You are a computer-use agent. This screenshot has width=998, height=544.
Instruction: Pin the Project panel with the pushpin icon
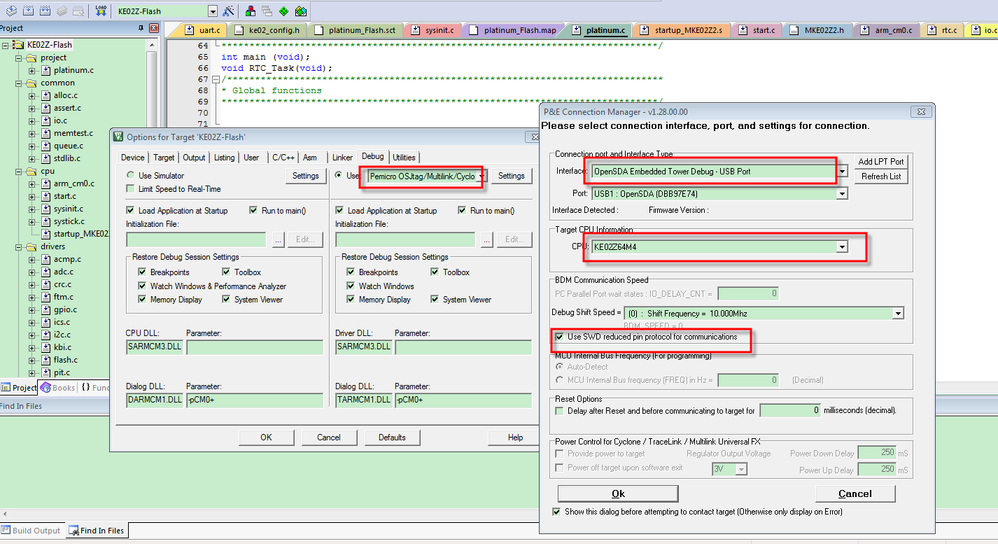click(141, 28)
